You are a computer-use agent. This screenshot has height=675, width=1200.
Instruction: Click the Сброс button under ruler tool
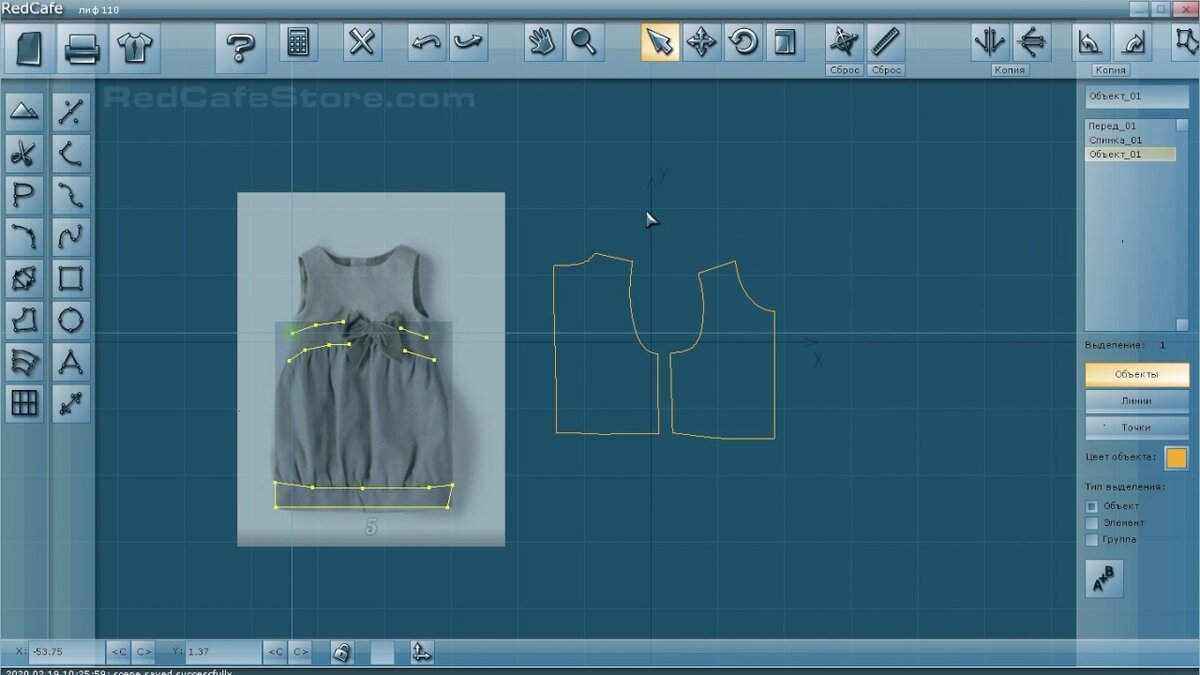pyautogui.click(x=886, y=70)
